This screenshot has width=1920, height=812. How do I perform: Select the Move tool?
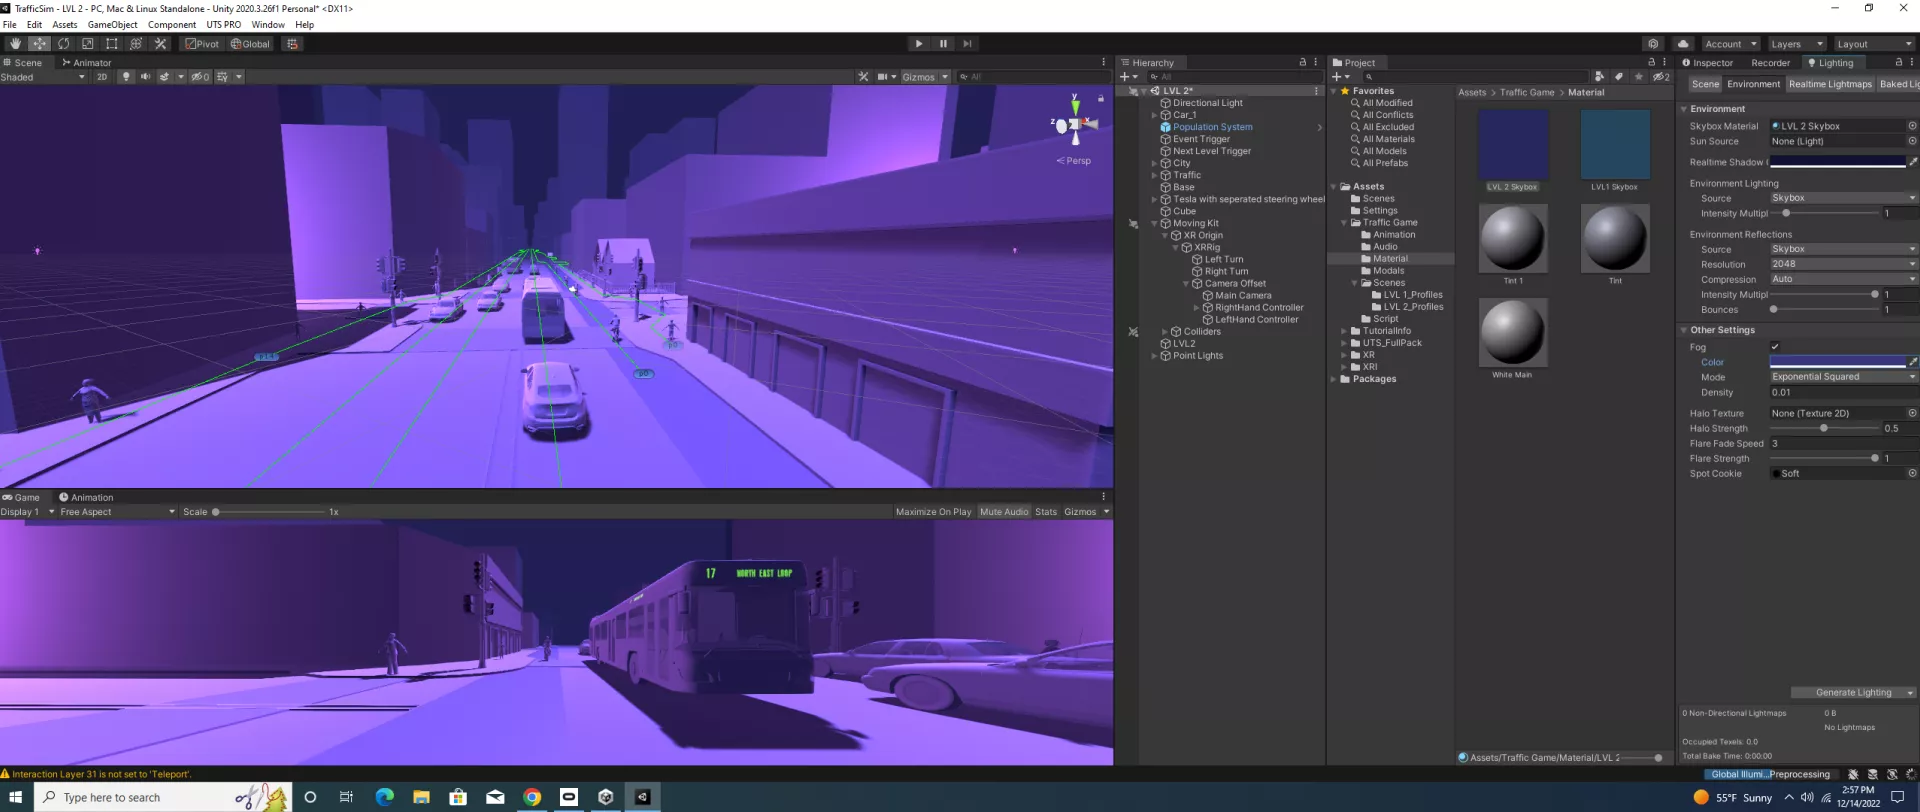coord(39,44)
